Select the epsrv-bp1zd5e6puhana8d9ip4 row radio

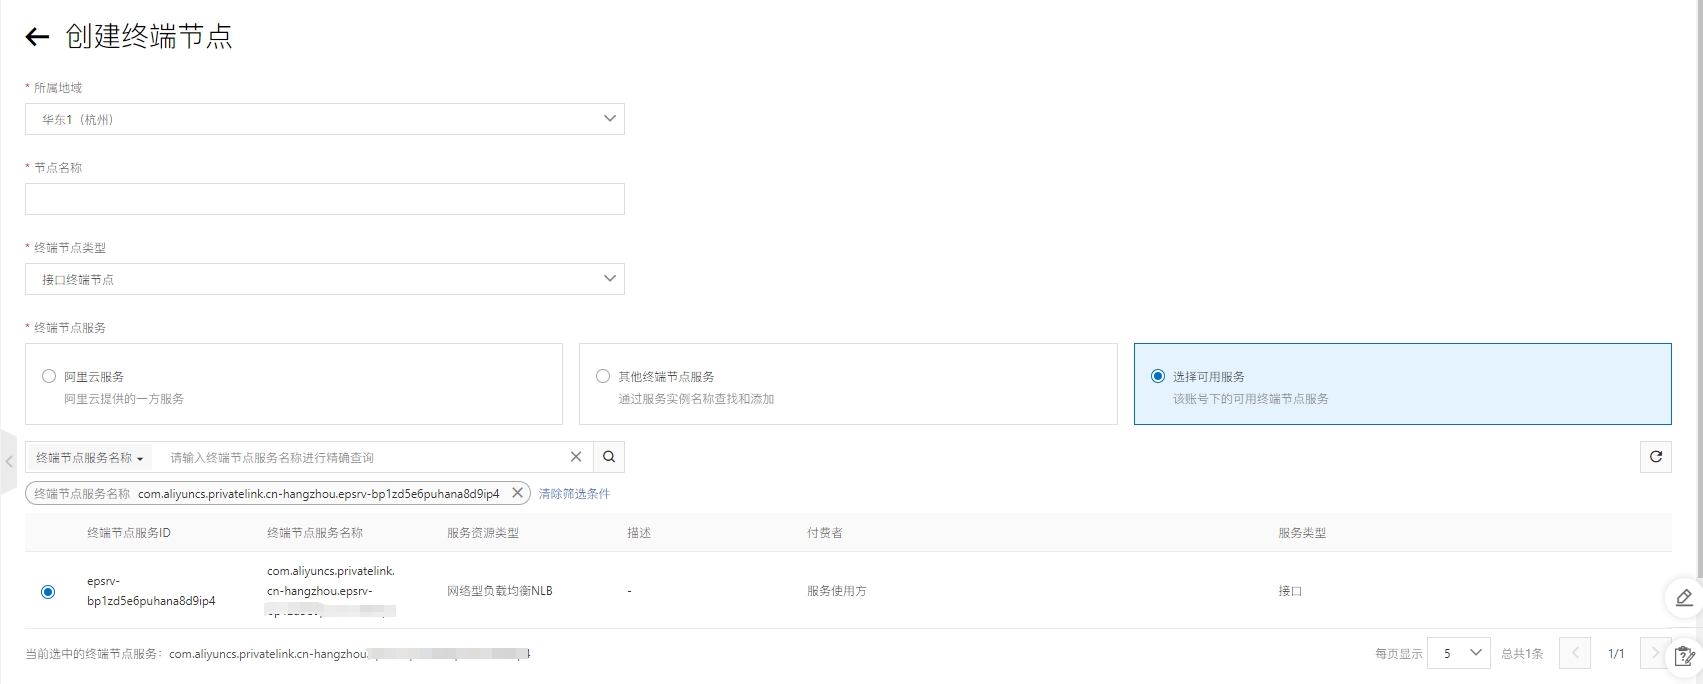point(48,592)
